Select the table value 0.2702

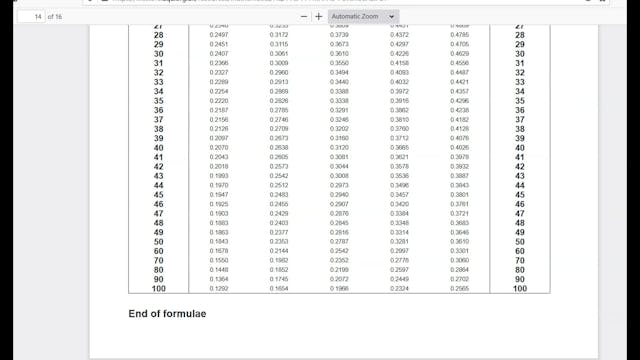[x=460, y=279]
